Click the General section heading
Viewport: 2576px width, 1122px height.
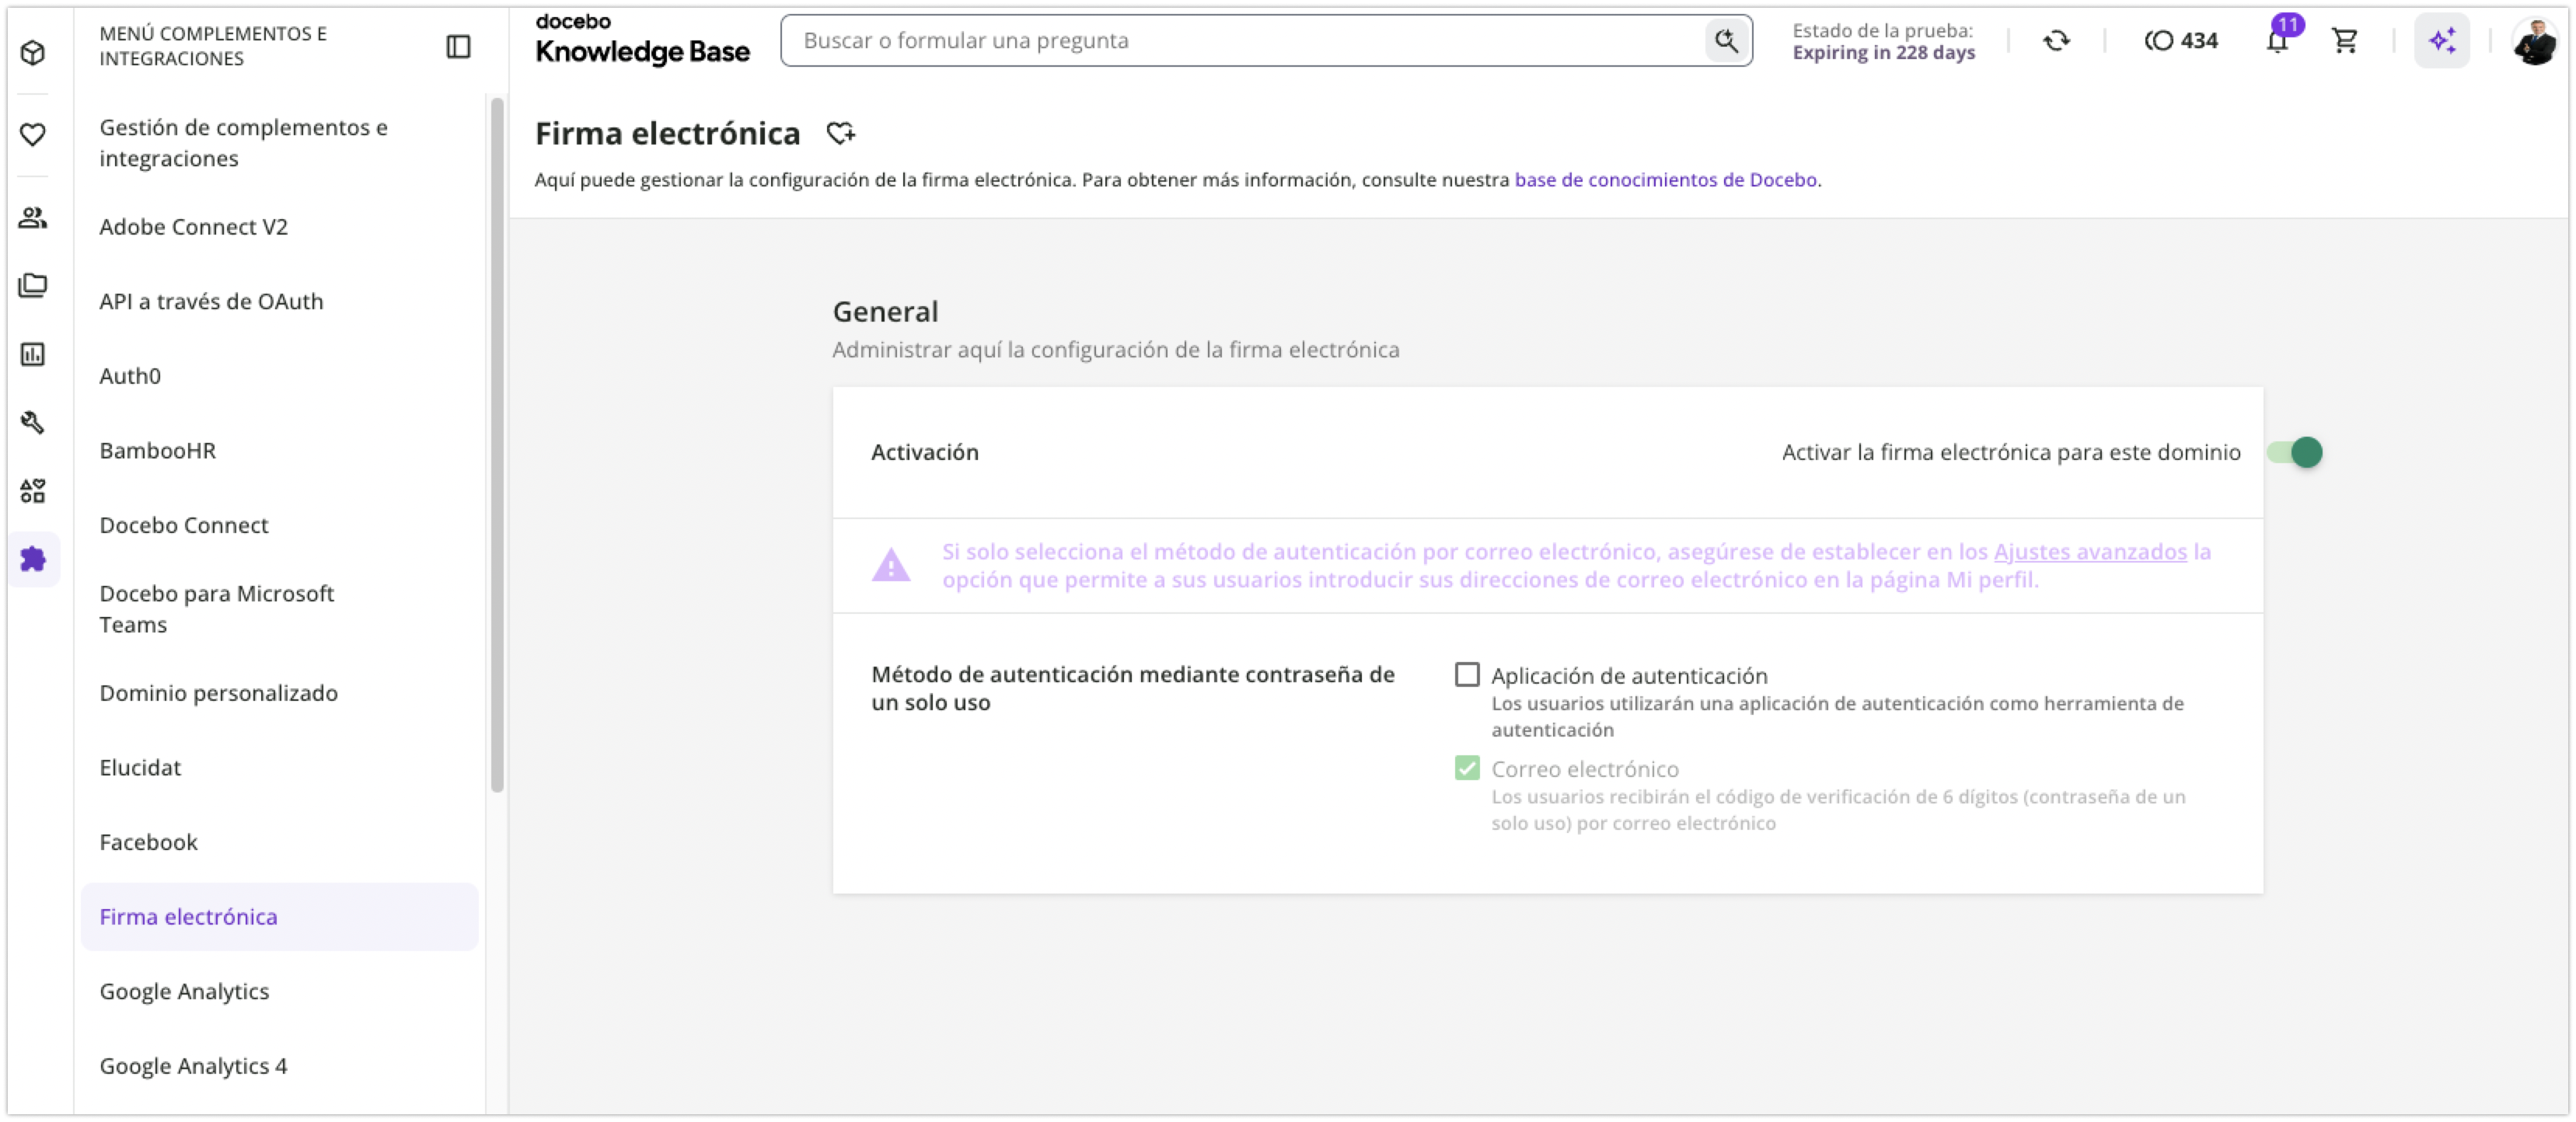pos(885,312)
